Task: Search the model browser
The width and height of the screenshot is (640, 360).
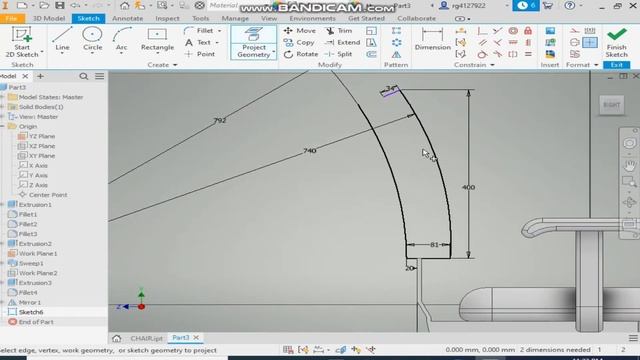Action: click(x=84, y=76)
